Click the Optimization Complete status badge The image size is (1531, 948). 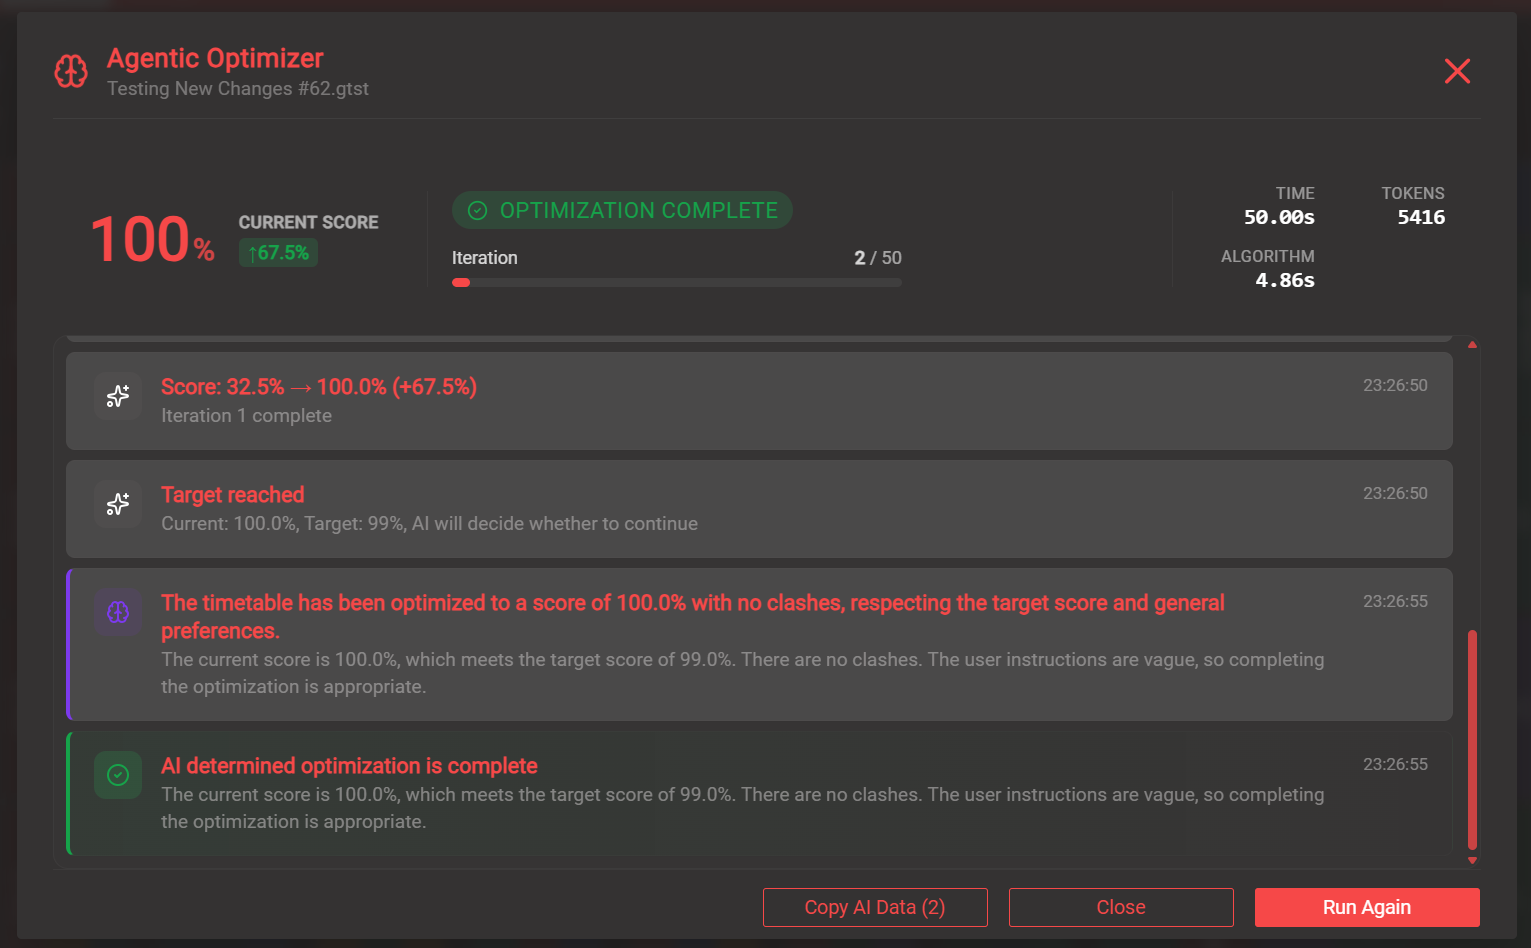(x=622, y=210)
